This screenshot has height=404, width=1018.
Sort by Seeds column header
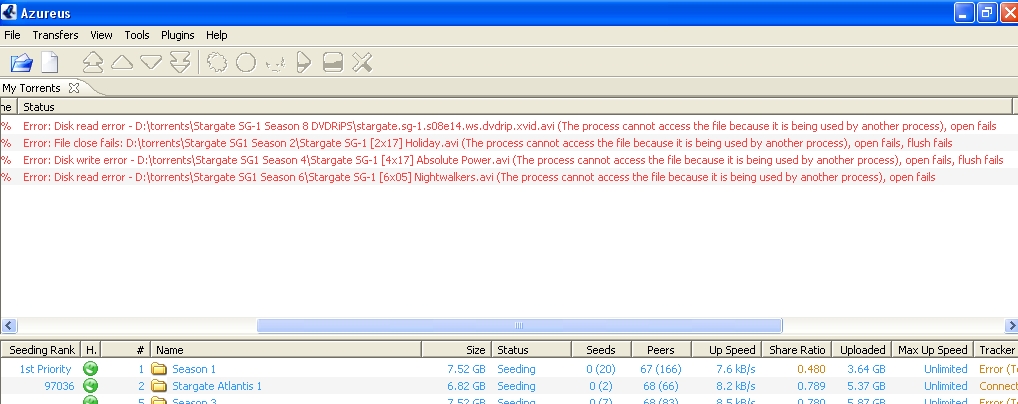[x=601, y=349]
